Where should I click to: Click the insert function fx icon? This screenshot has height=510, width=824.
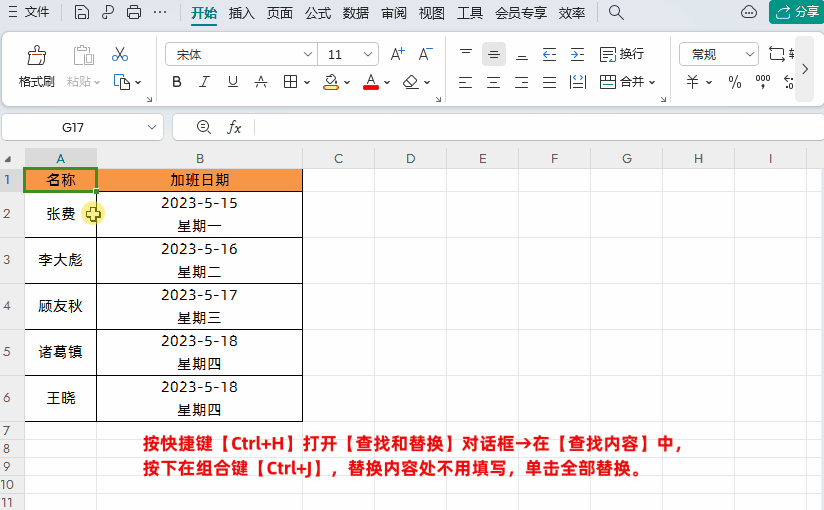click(234, 127)
